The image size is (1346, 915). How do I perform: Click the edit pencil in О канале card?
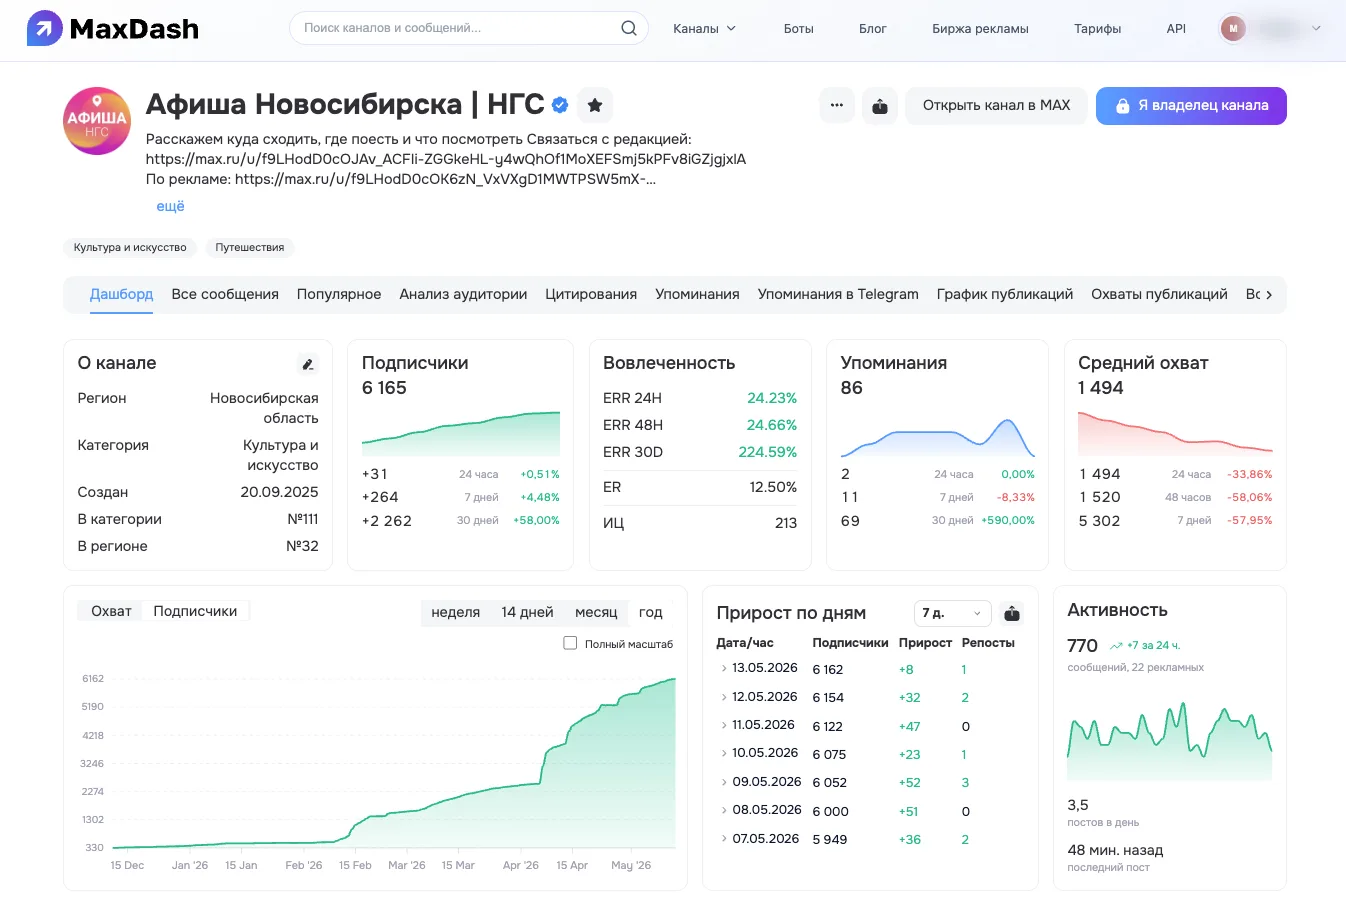[308, 364]
